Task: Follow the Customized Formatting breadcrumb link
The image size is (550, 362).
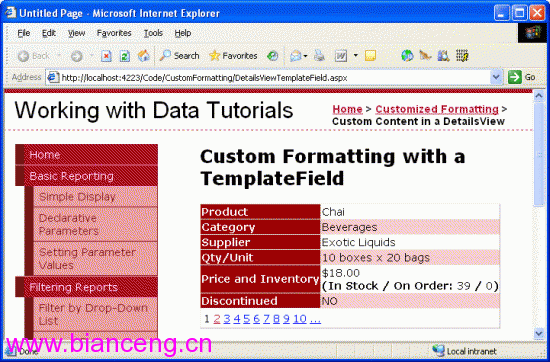Action: click(x=437, y=109)
